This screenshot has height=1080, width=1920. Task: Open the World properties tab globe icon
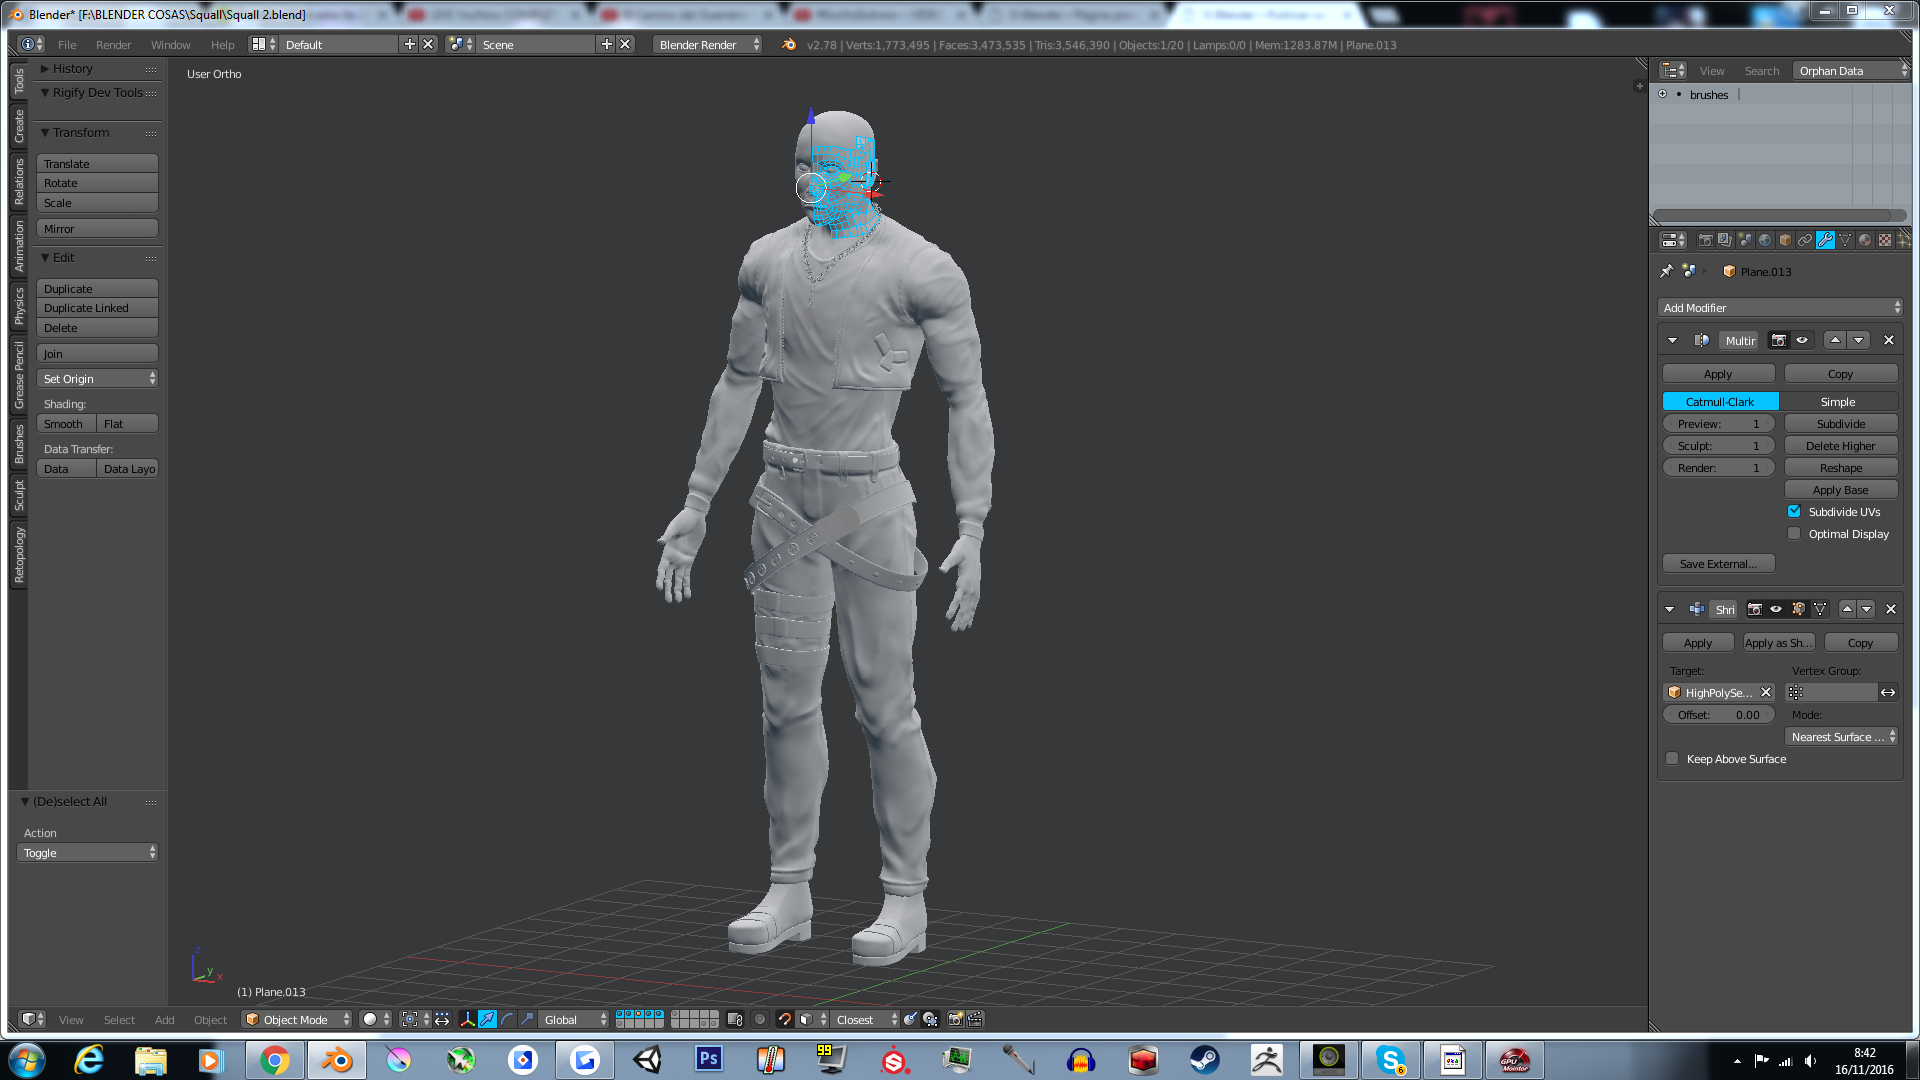1765,240
